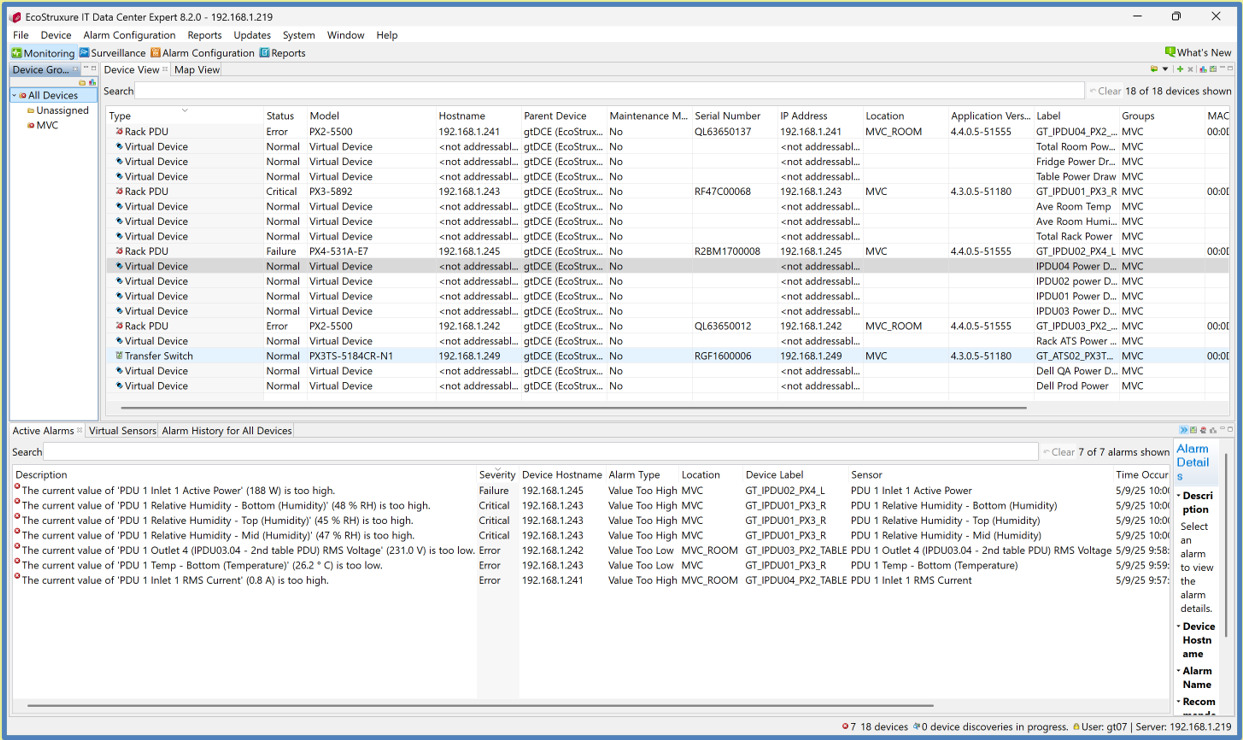Open the dropdown arrow beside the folder icon
Screen dimensions: 1243x740
click(1165, 69)
